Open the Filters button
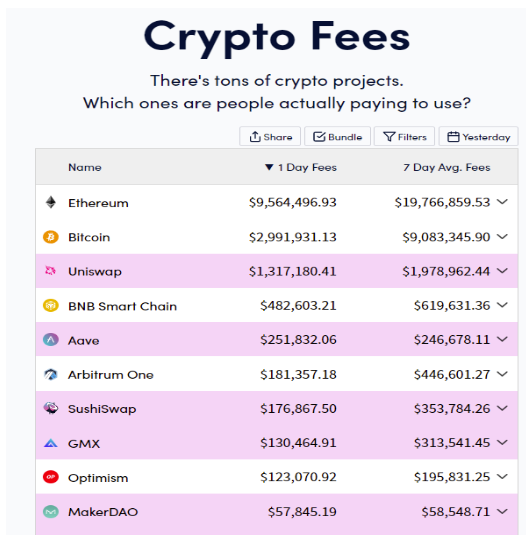This screenshot has width=526, height=545. (x=404, y=136)
